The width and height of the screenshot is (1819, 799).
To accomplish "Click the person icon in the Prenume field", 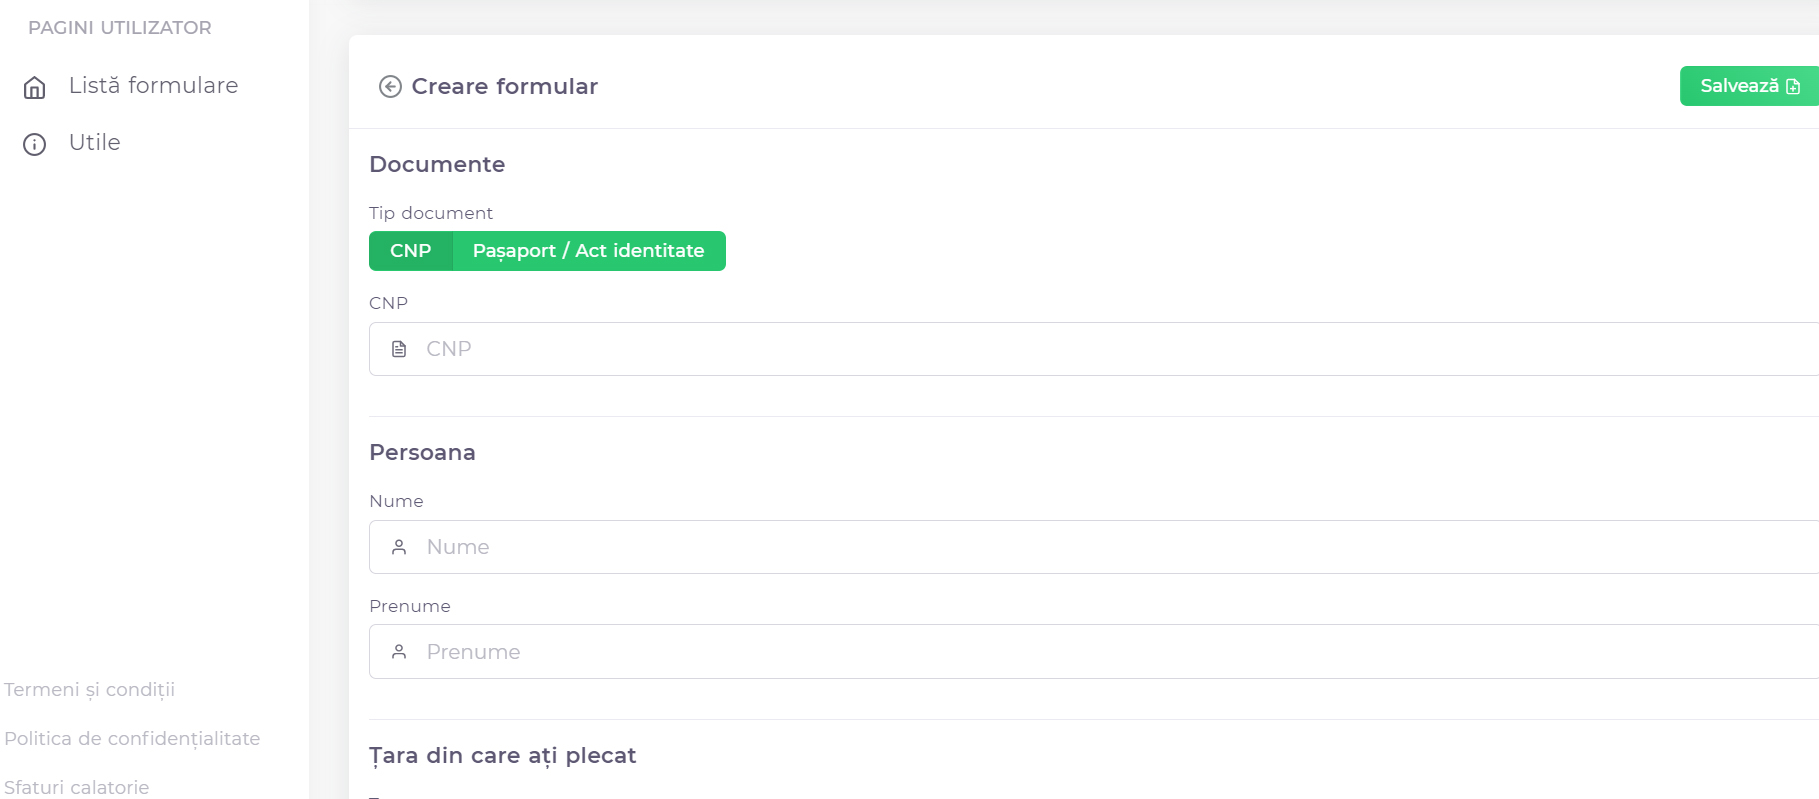I will 399,652.
